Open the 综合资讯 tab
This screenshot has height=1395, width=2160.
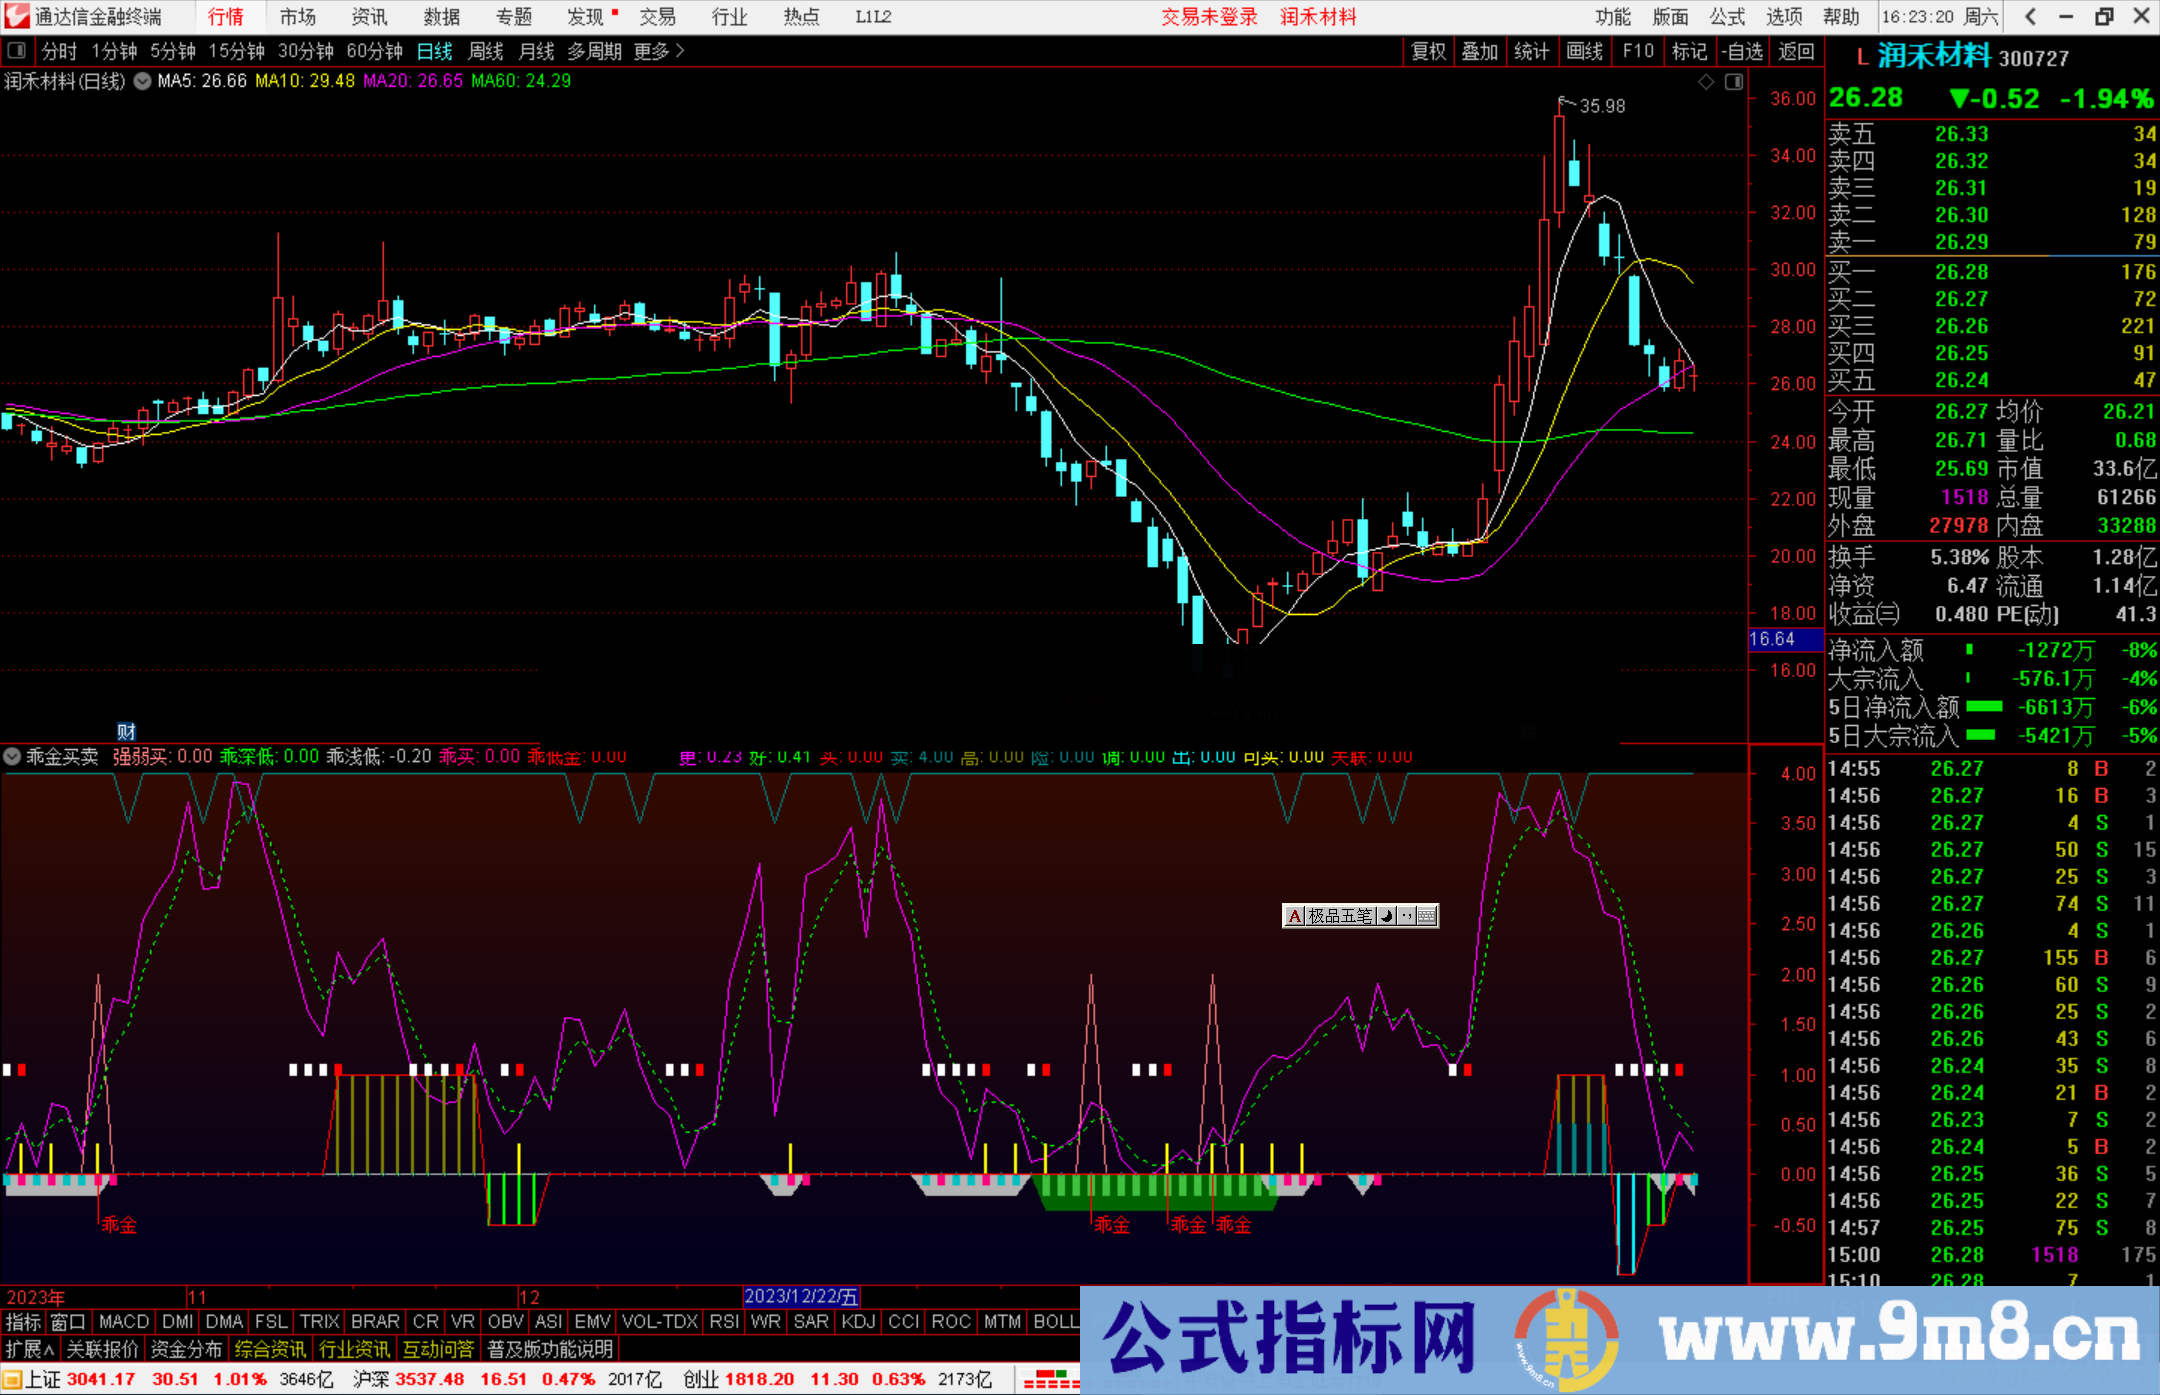point(270,1349)
